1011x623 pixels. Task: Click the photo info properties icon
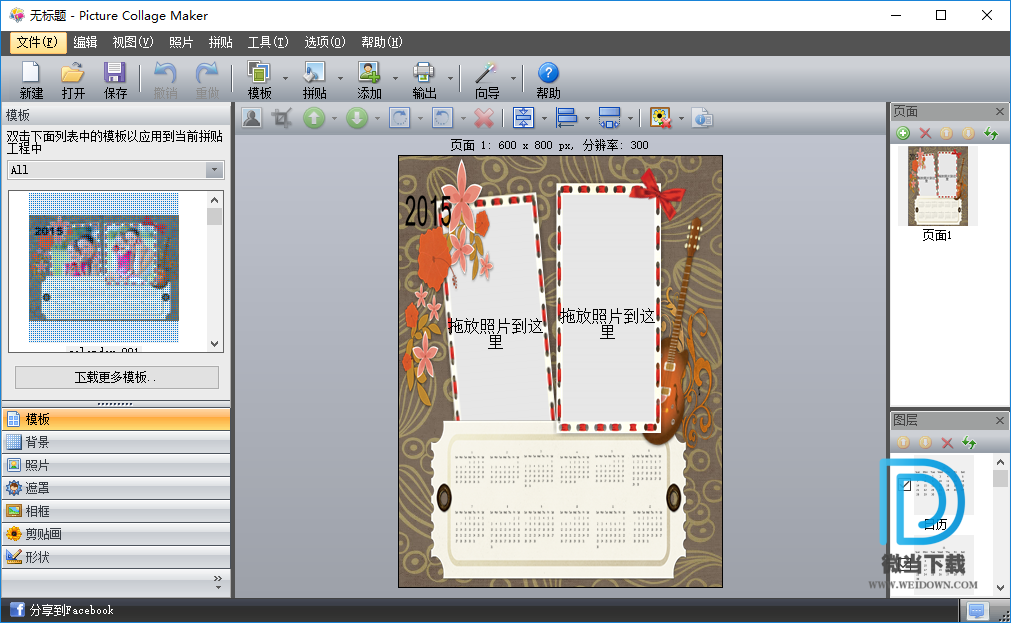[702, 118]
